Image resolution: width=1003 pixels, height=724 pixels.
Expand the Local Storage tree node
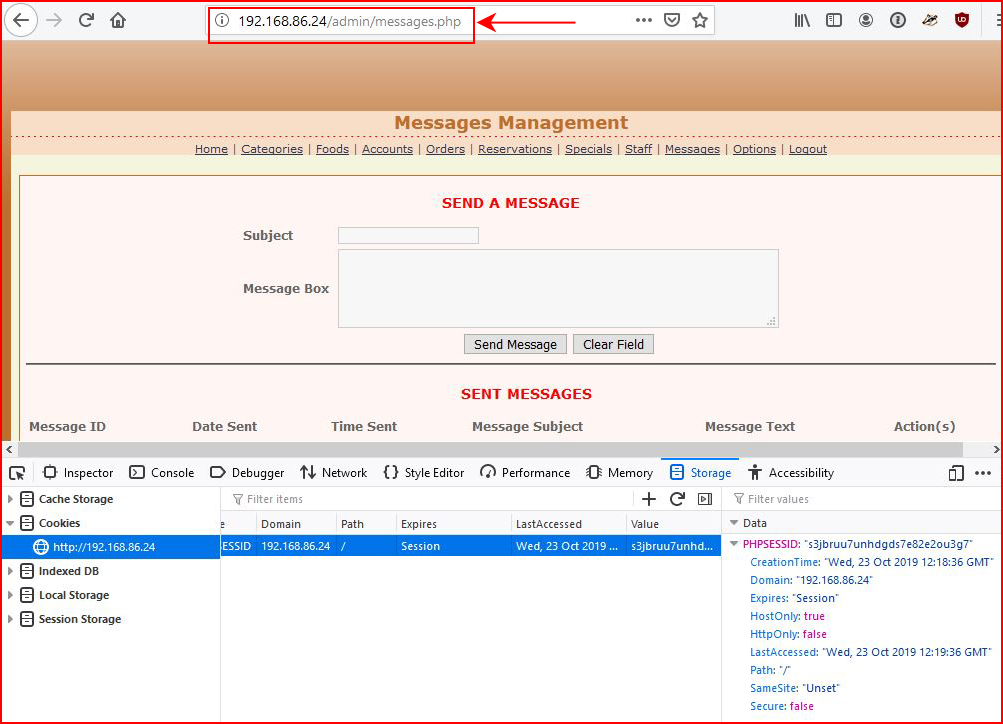[10, 595]
